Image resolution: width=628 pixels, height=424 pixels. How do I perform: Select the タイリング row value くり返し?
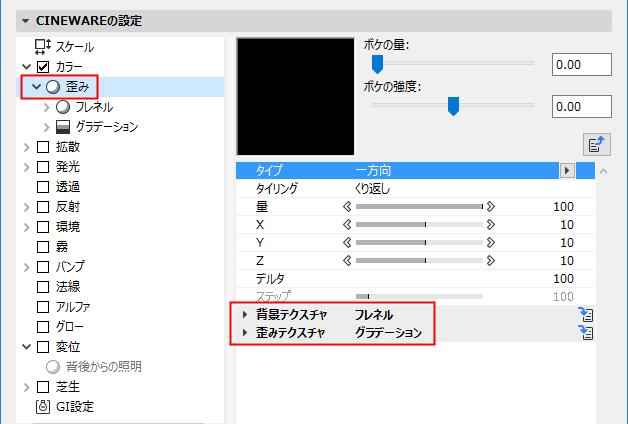[372, 189]
